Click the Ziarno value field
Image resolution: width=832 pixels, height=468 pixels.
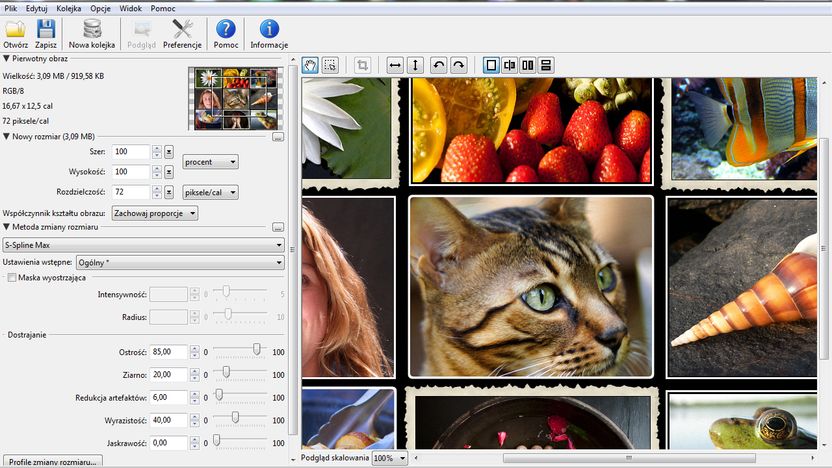tap(169, 375)
